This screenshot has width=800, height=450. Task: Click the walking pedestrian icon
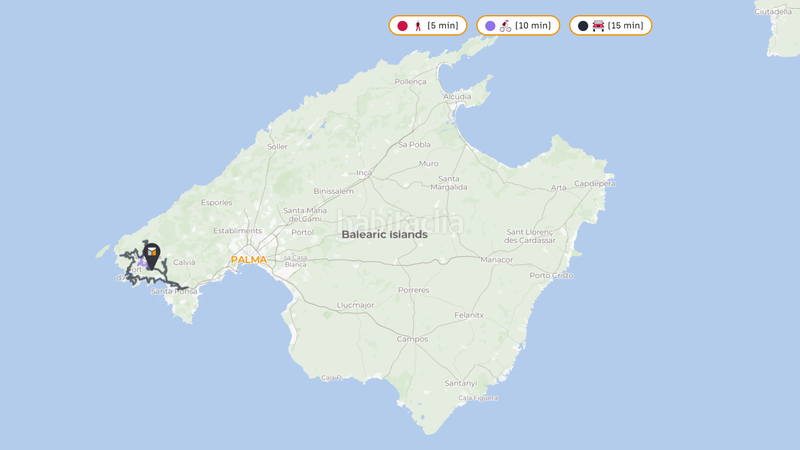tap(418, 26)
